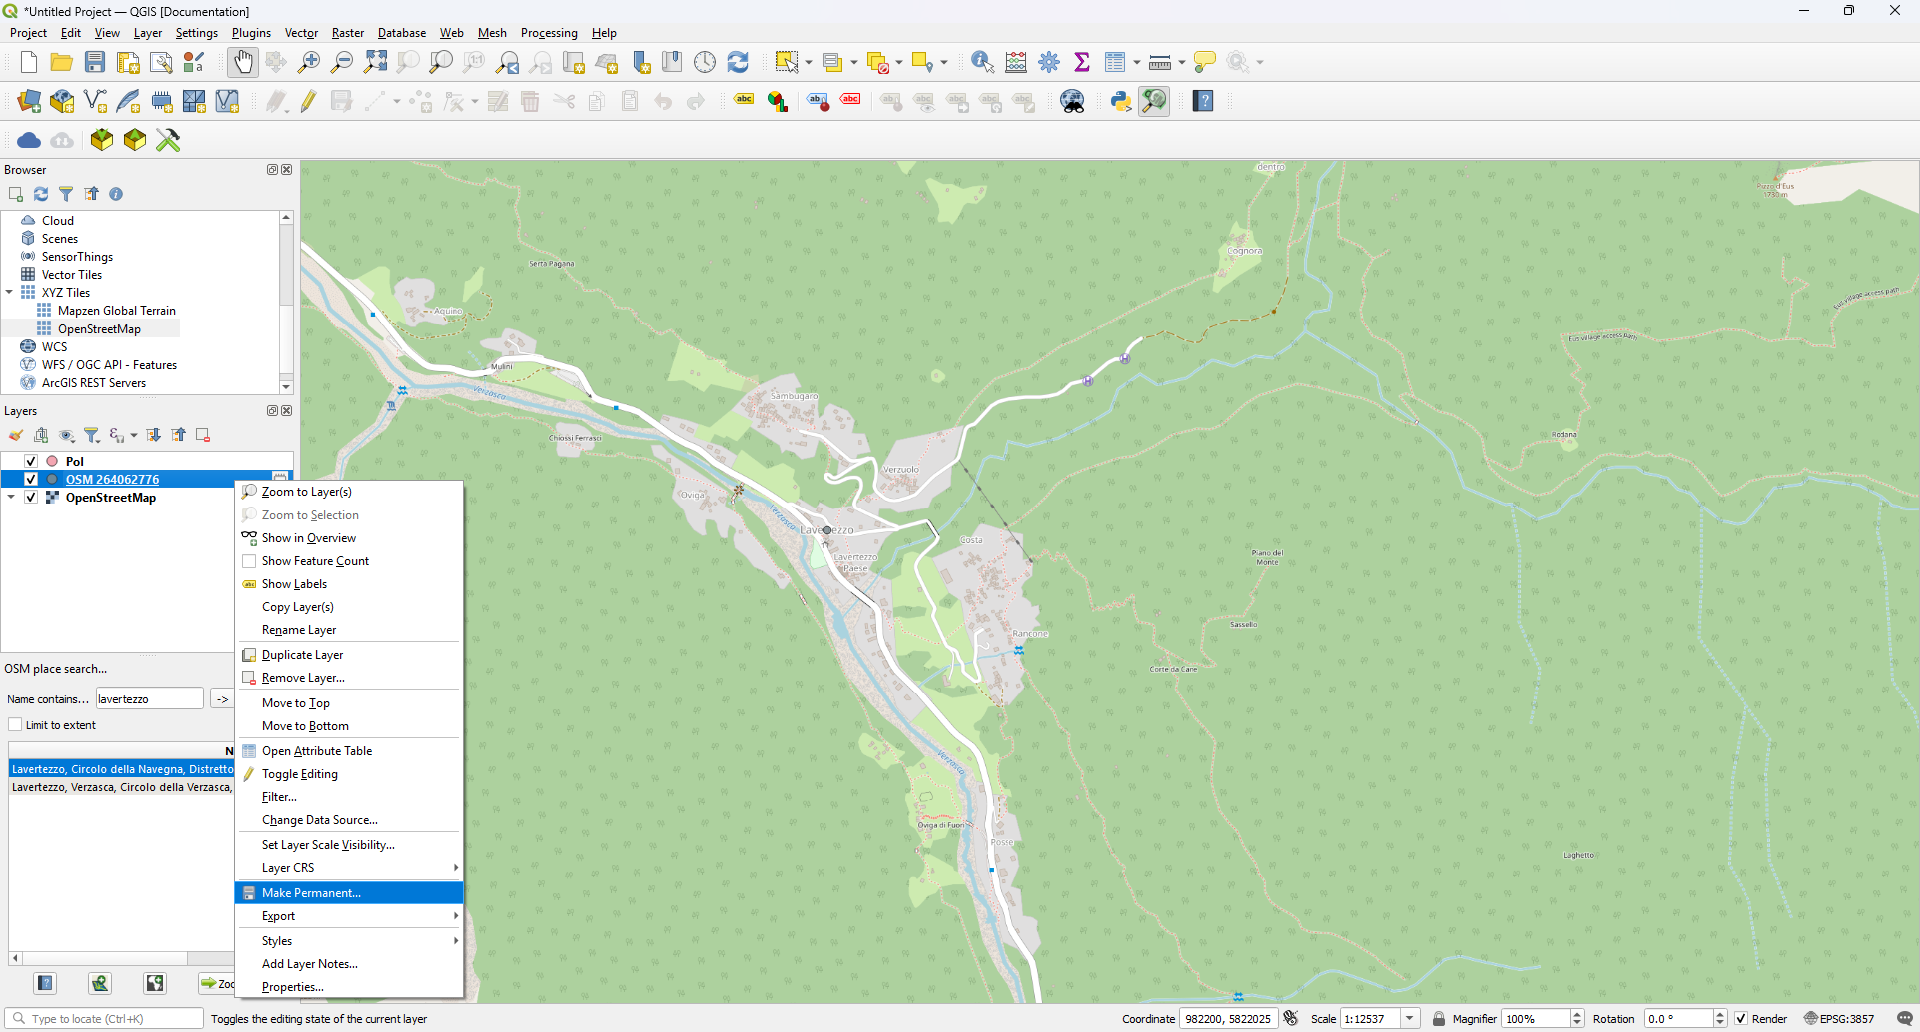This screenshot has height=1032, width=1920.
Task: Open the Field Calculator icon
Action: pyautogui.click(x=1016, y=62)
